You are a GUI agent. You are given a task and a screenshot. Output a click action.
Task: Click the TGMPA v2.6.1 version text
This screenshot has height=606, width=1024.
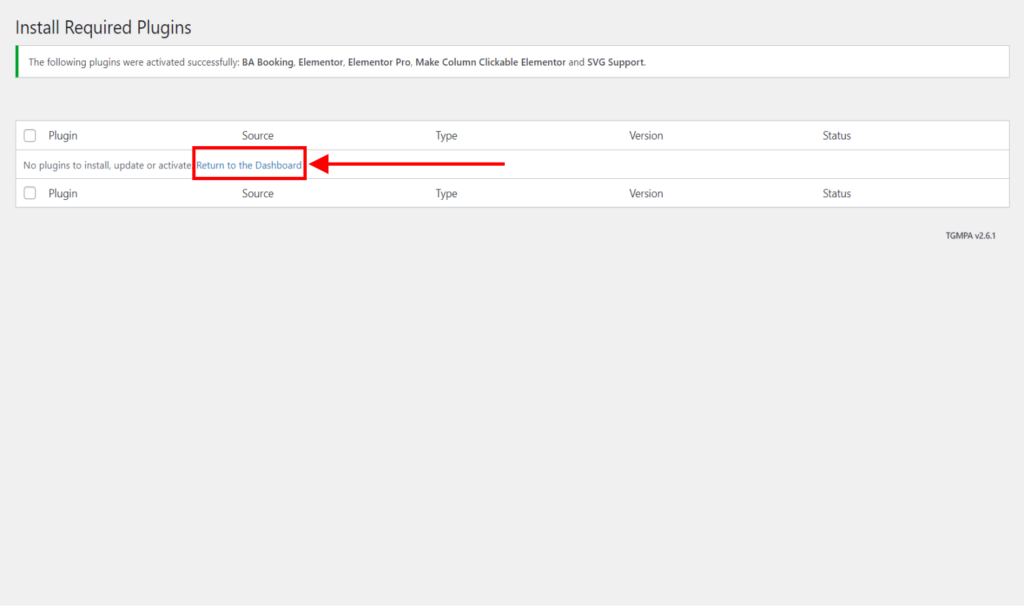click(970, 236)
